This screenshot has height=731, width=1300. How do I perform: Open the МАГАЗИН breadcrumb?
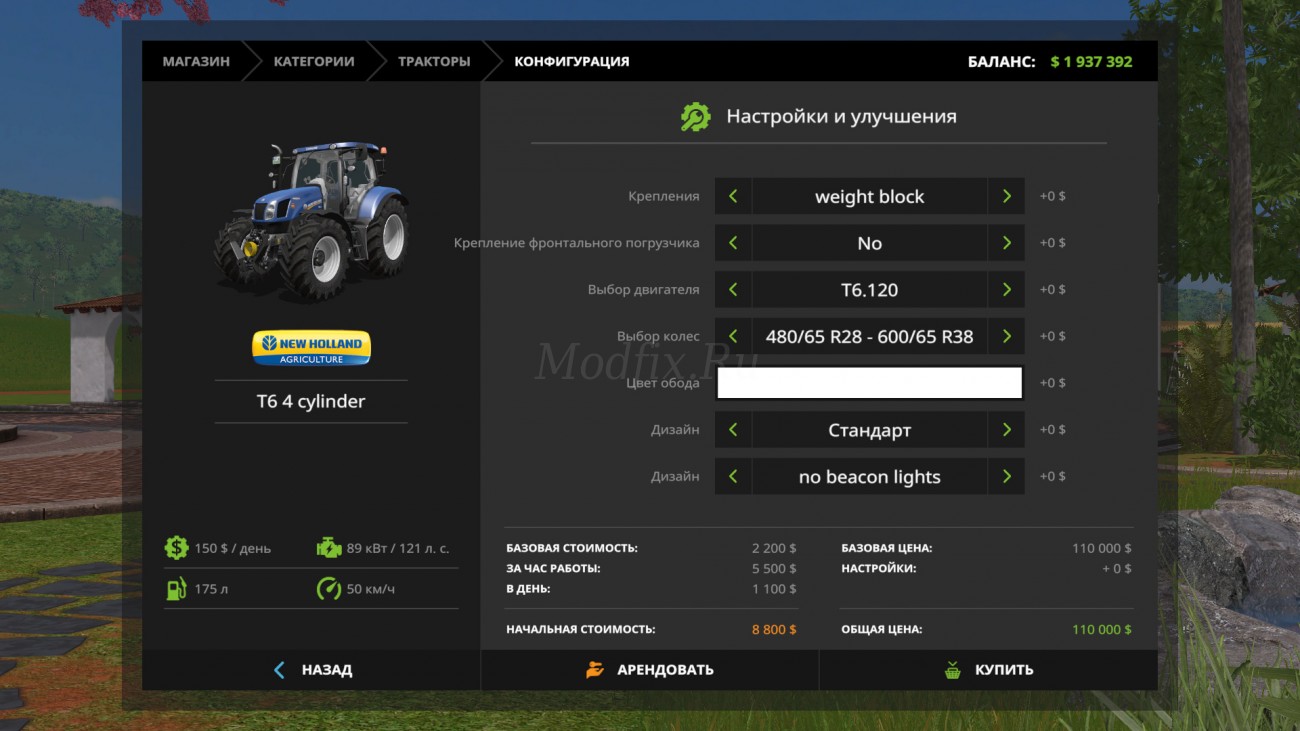pyautogui.click(x=196, y=61)
